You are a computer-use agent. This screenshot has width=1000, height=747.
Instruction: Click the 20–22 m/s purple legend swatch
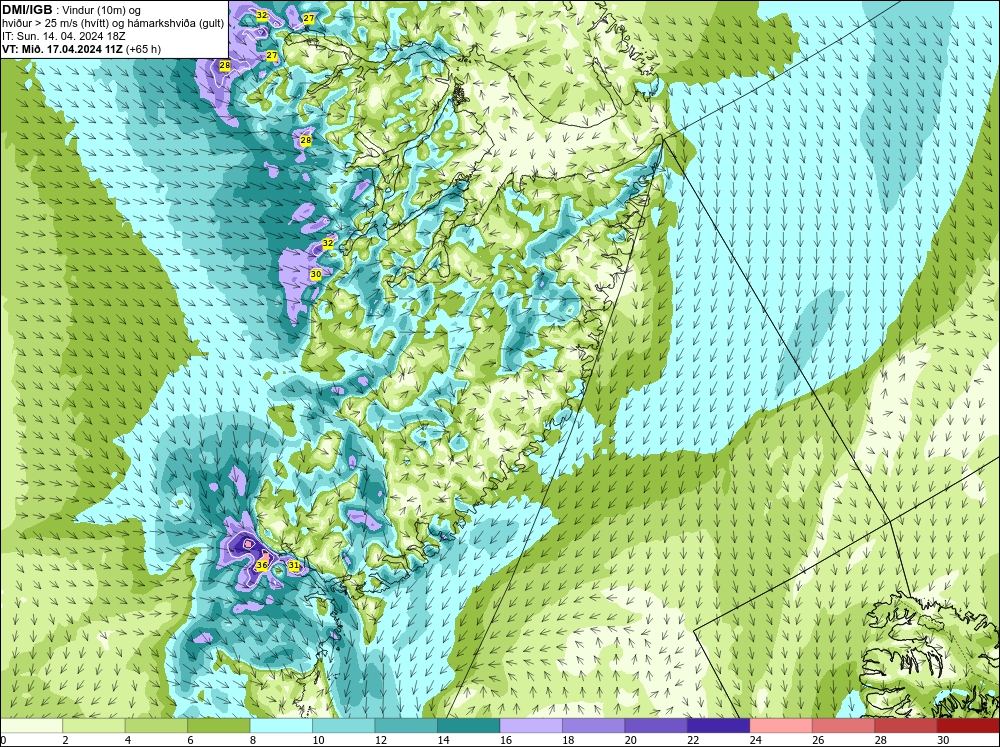pyautogui.click(x=656, y=725)
